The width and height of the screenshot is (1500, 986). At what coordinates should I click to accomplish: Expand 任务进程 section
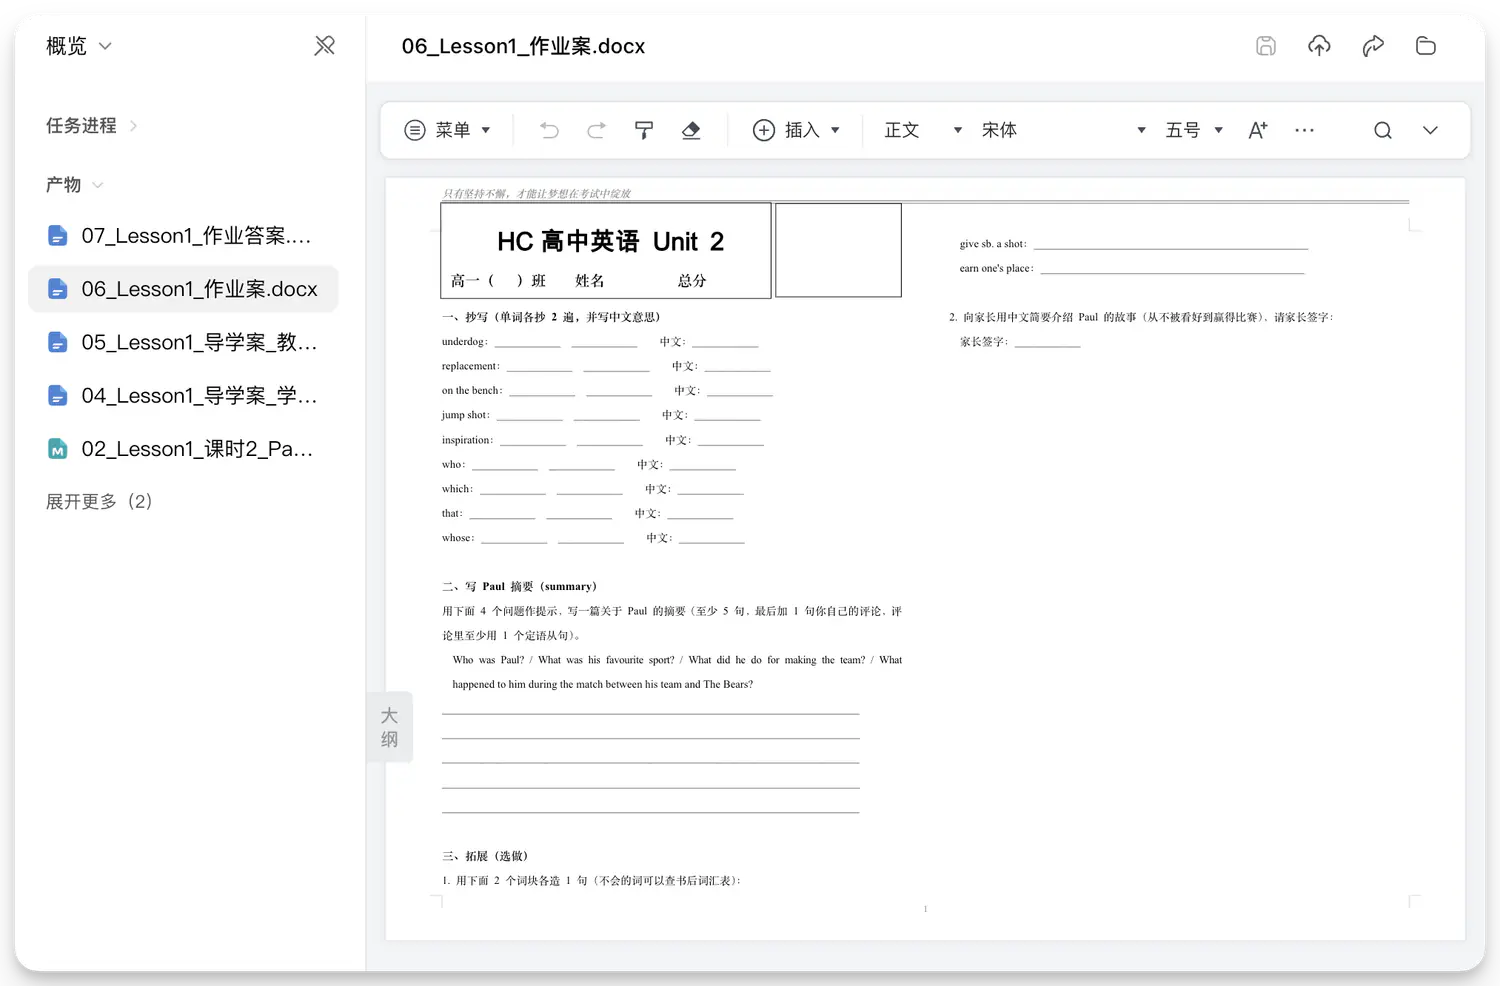click(x=91, y=126)
